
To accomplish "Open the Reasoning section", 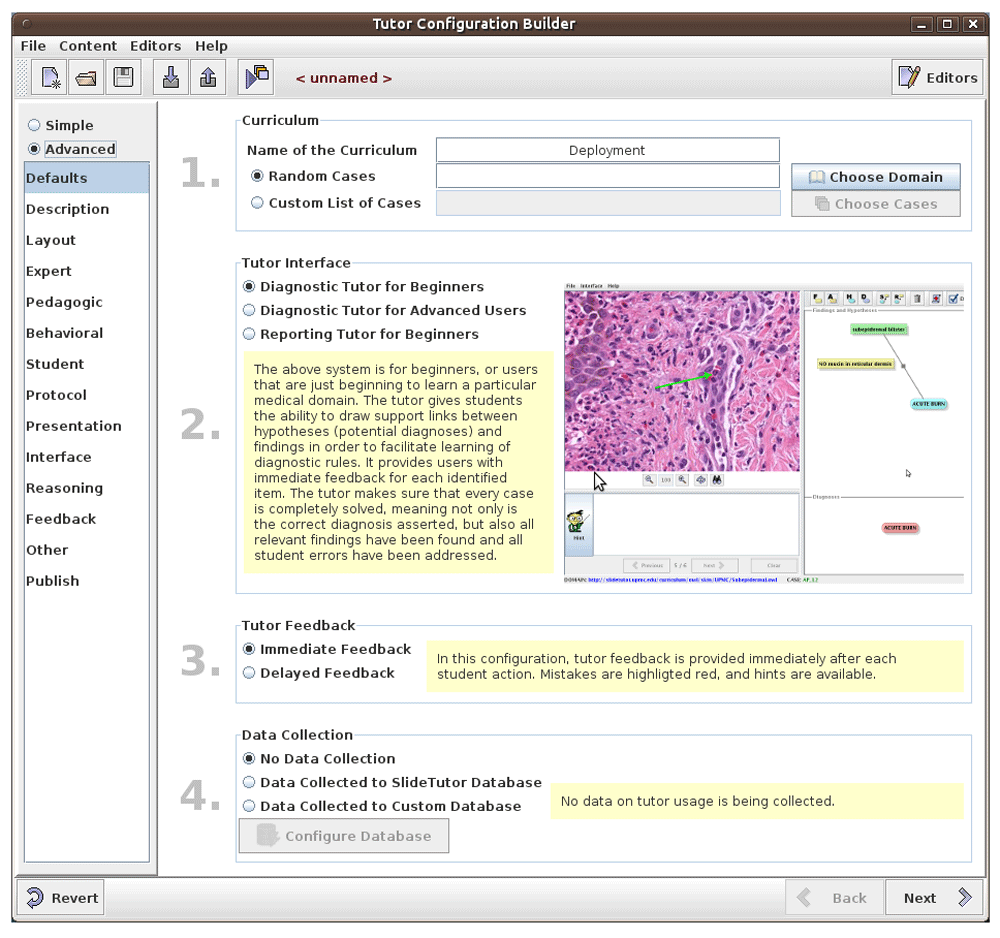I will tap(87, 488).
